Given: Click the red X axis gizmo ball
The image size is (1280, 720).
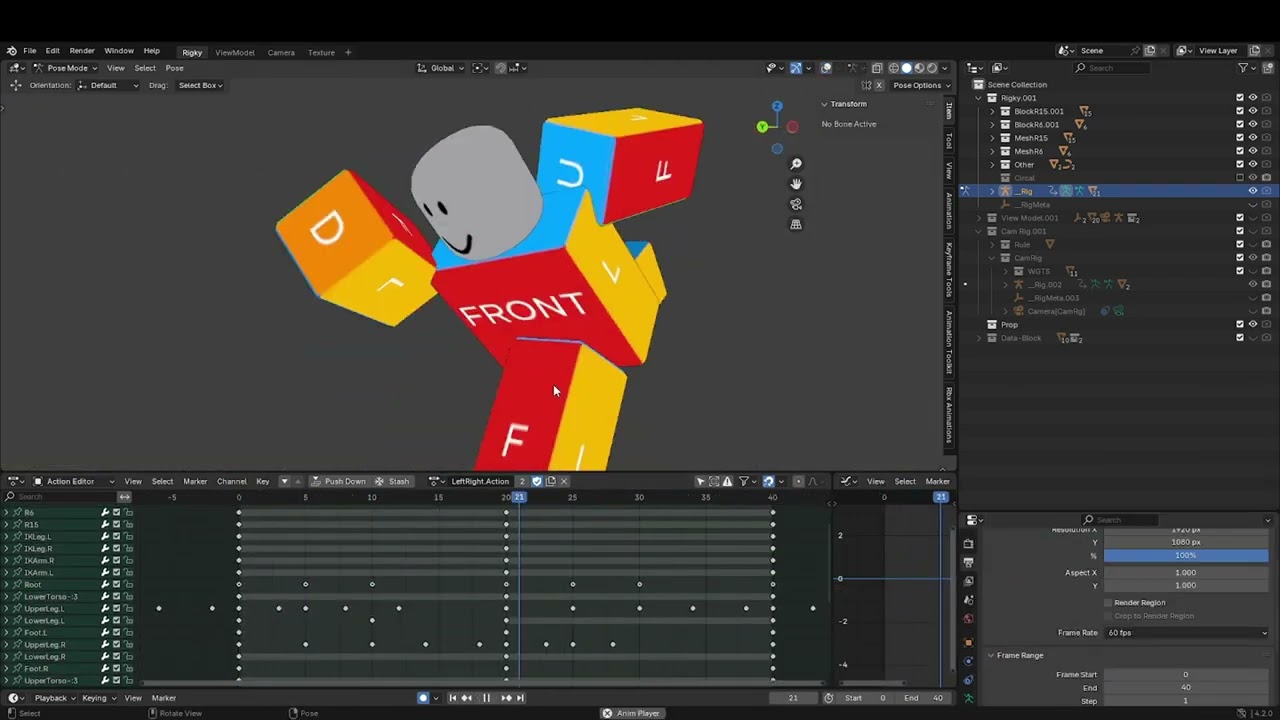Looking at the screenshot, I should click(792, 127).
